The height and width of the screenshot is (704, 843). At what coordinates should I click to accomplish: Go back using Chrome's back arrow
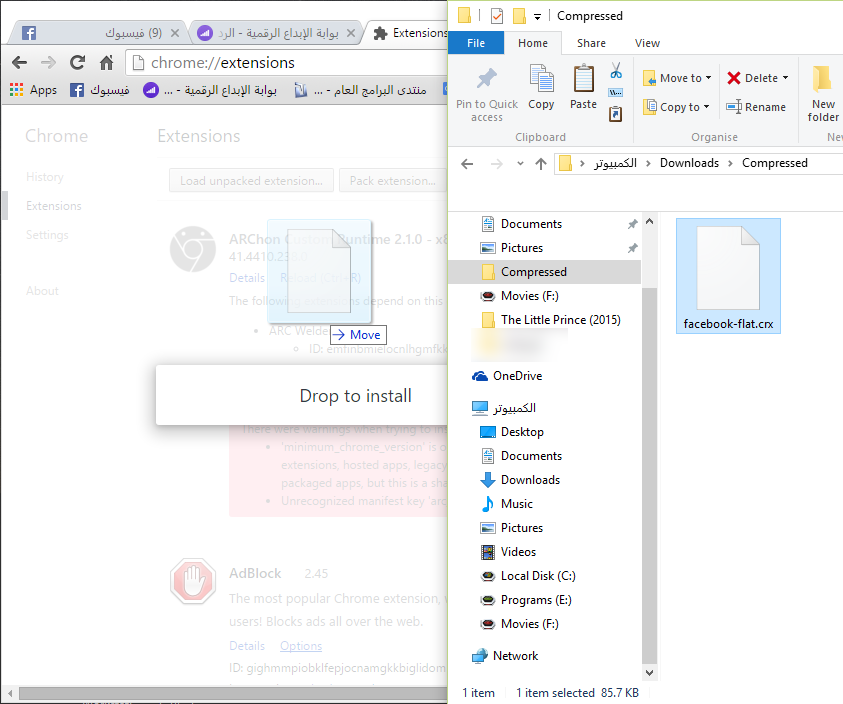[19, 62]
